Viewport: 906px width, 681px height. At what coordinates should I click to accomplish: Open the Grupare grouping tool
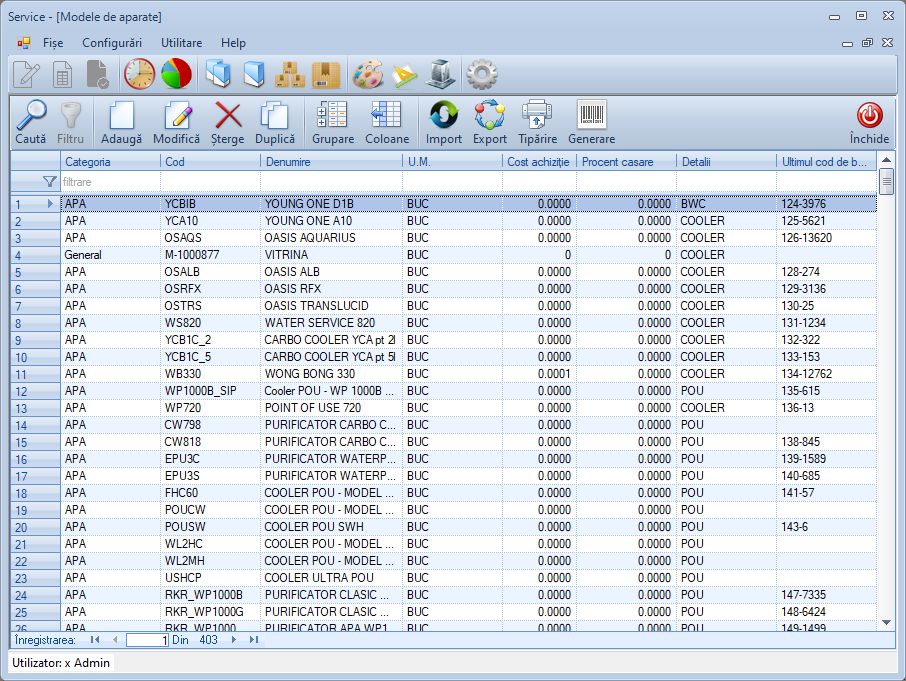(x=332, y=122)
